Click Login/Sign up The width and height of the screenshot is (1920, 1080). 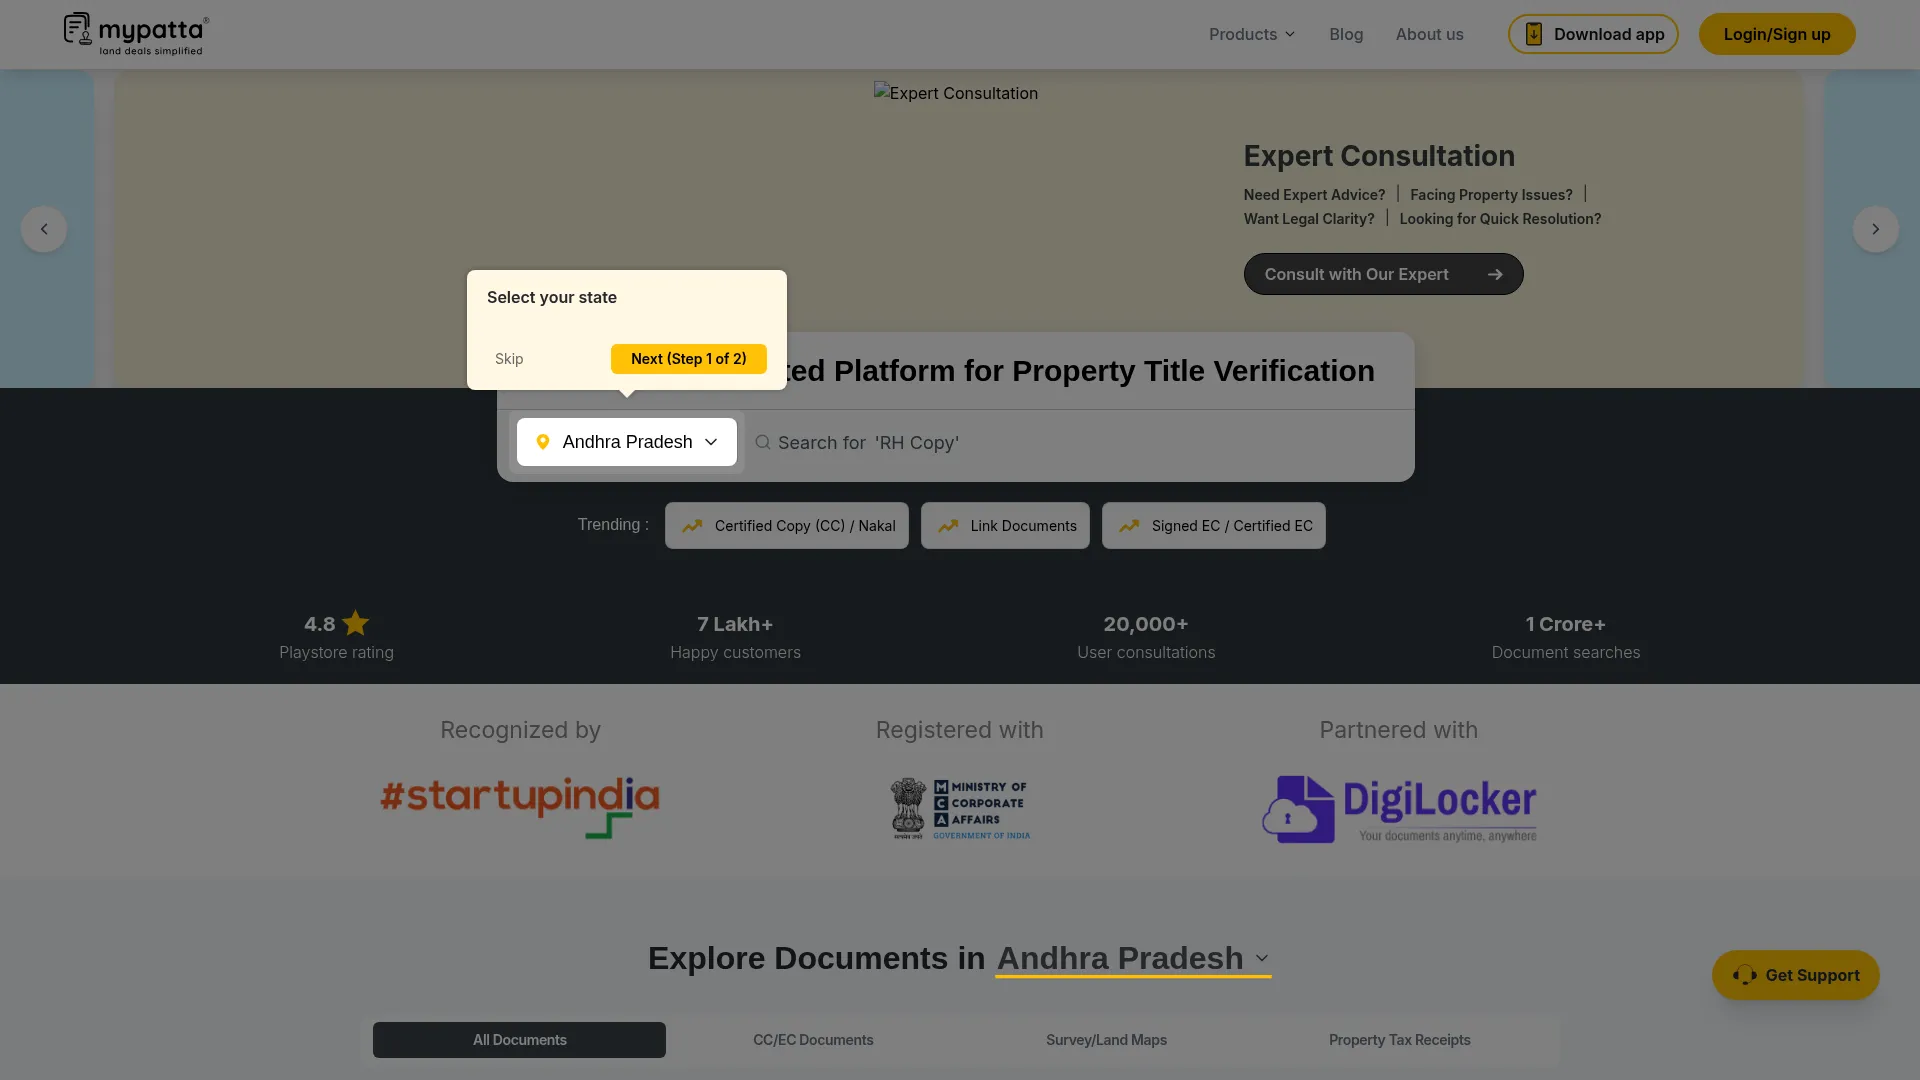pos(1777,34)
